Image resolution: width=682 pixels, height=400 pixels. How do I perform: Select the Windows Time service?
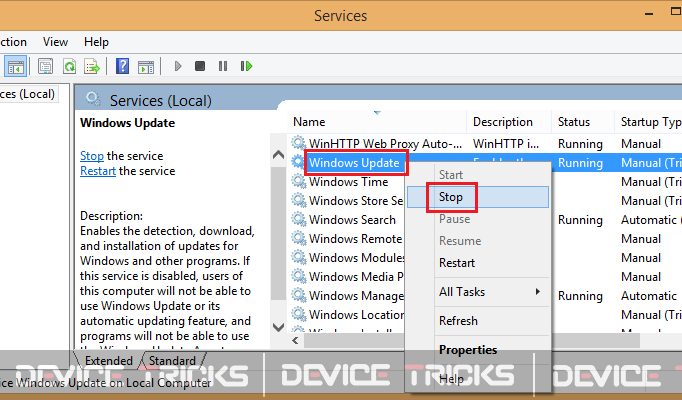pyautogui.click(x=348, y=181)
